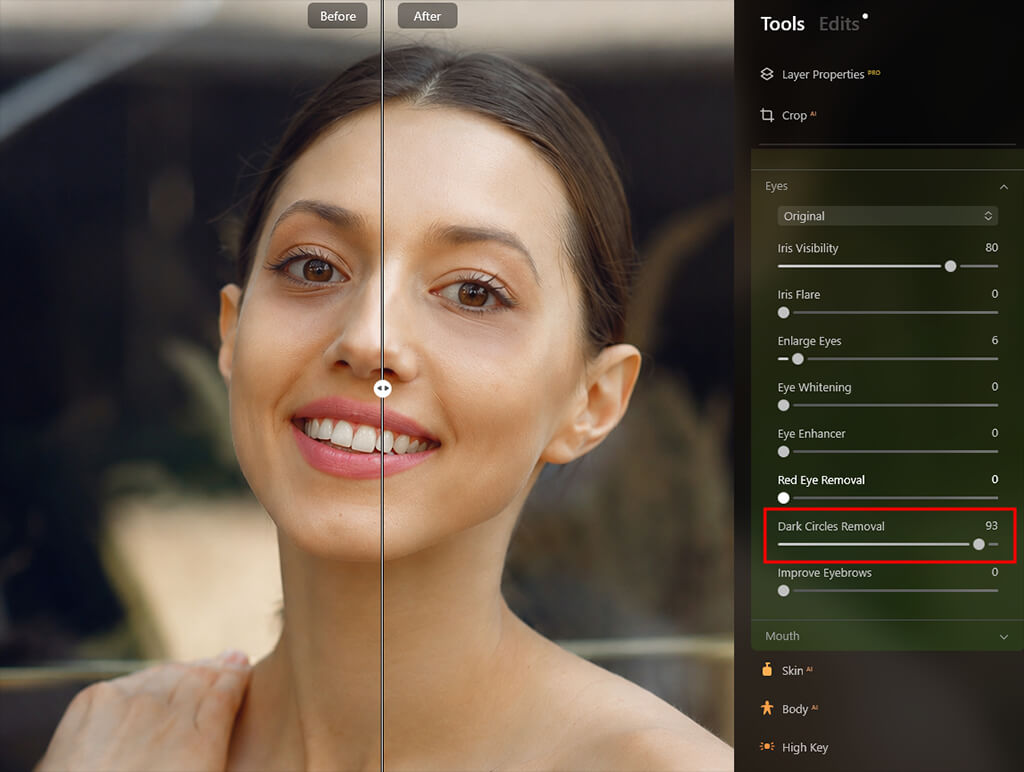This screenshot has height=772, width=1024.
Task: Click the Red Eye Removal slider handle
Action: click(x=784, y=498)
